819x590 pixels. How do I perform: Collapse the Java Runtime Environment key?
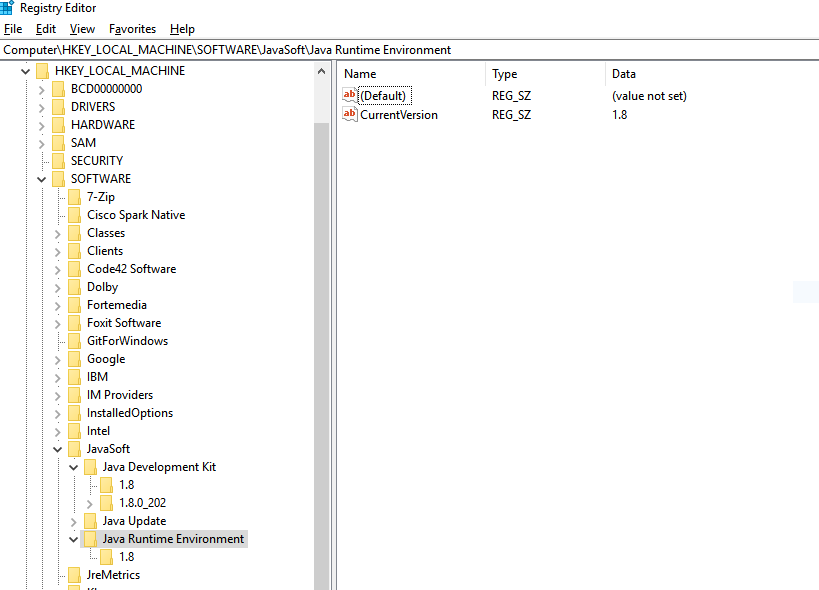click(x=74, y=539)
